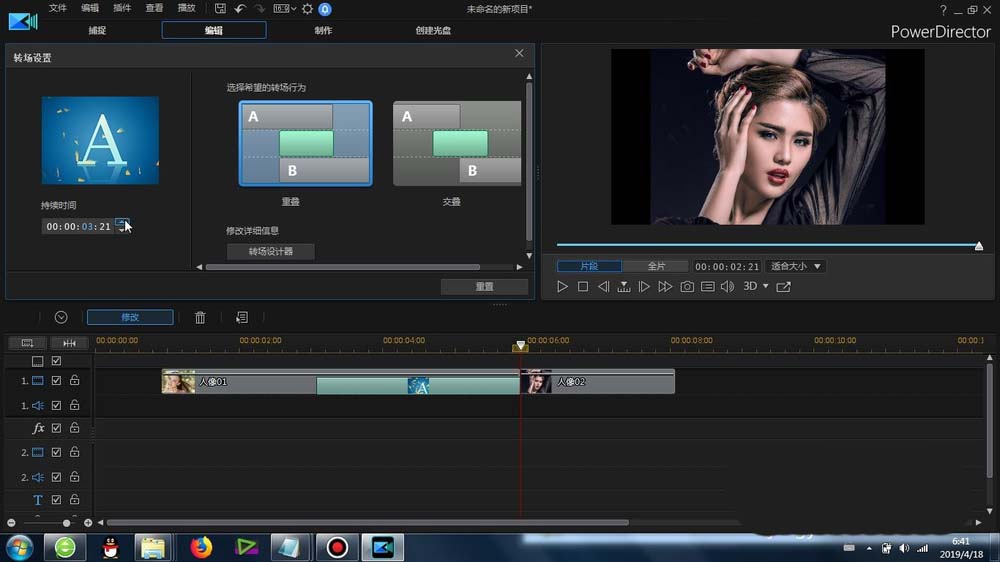Take a snapshot with camera icon
The image size is (1000, 562).
[x=687, y=286]
